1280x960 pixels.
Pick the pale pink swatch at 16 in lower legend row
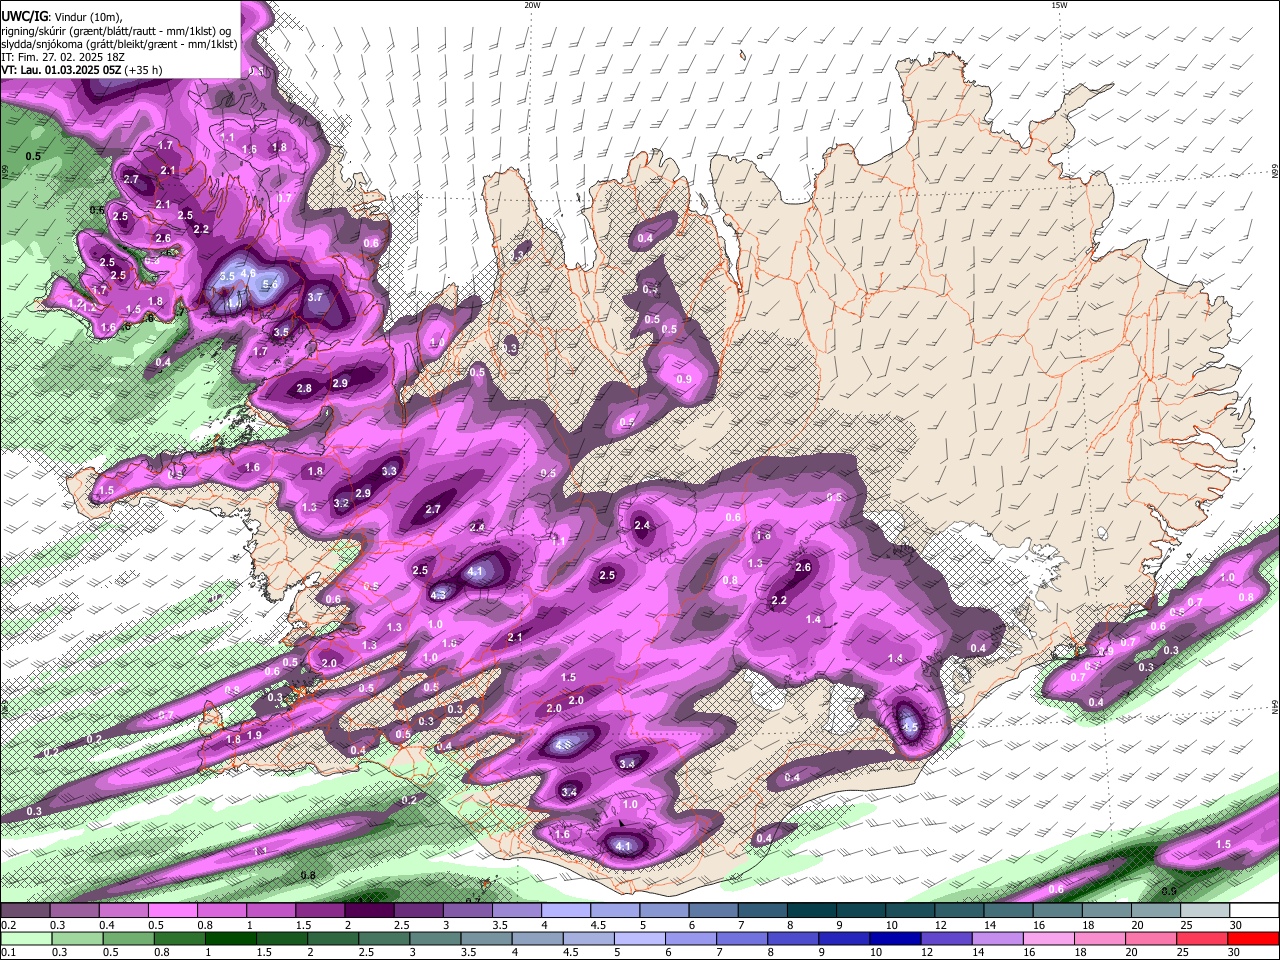(x=1048, y=938)
